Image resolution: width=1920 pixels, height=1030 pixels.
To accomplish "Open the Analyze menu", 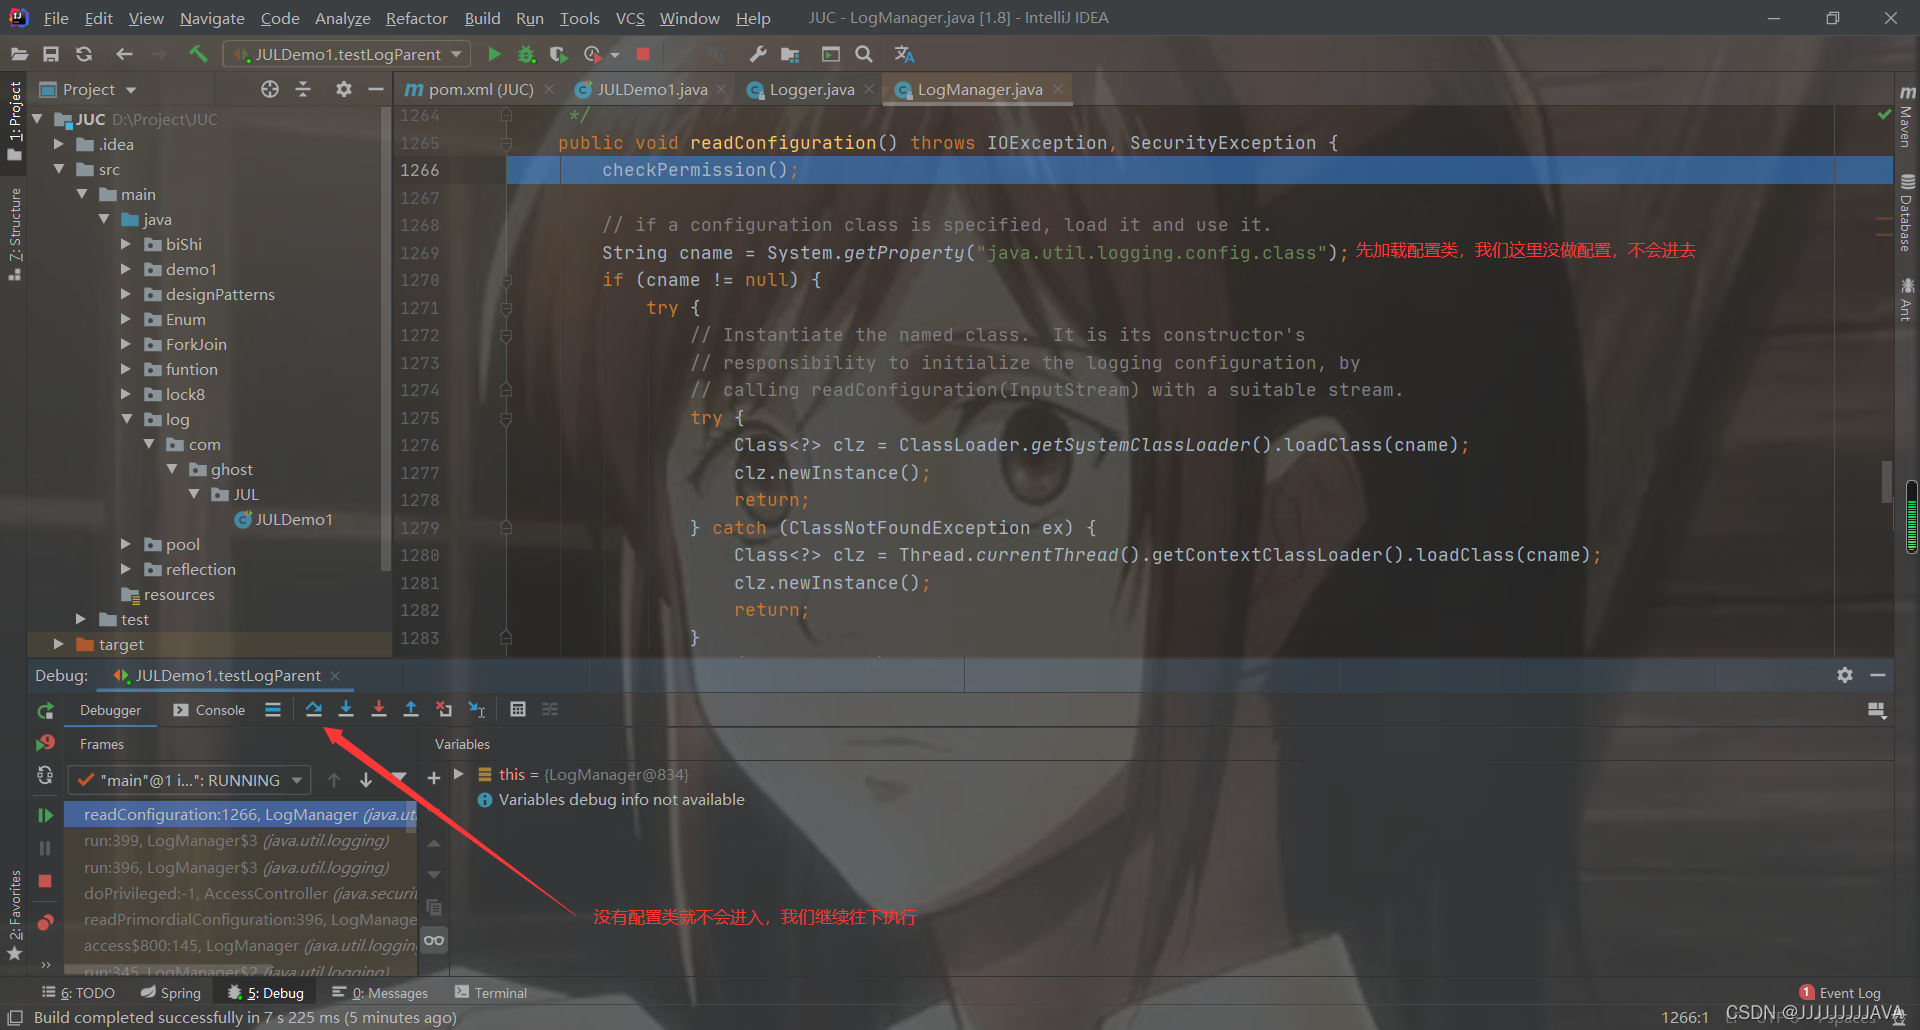I will pyautogui.click(x=342, y=18).
